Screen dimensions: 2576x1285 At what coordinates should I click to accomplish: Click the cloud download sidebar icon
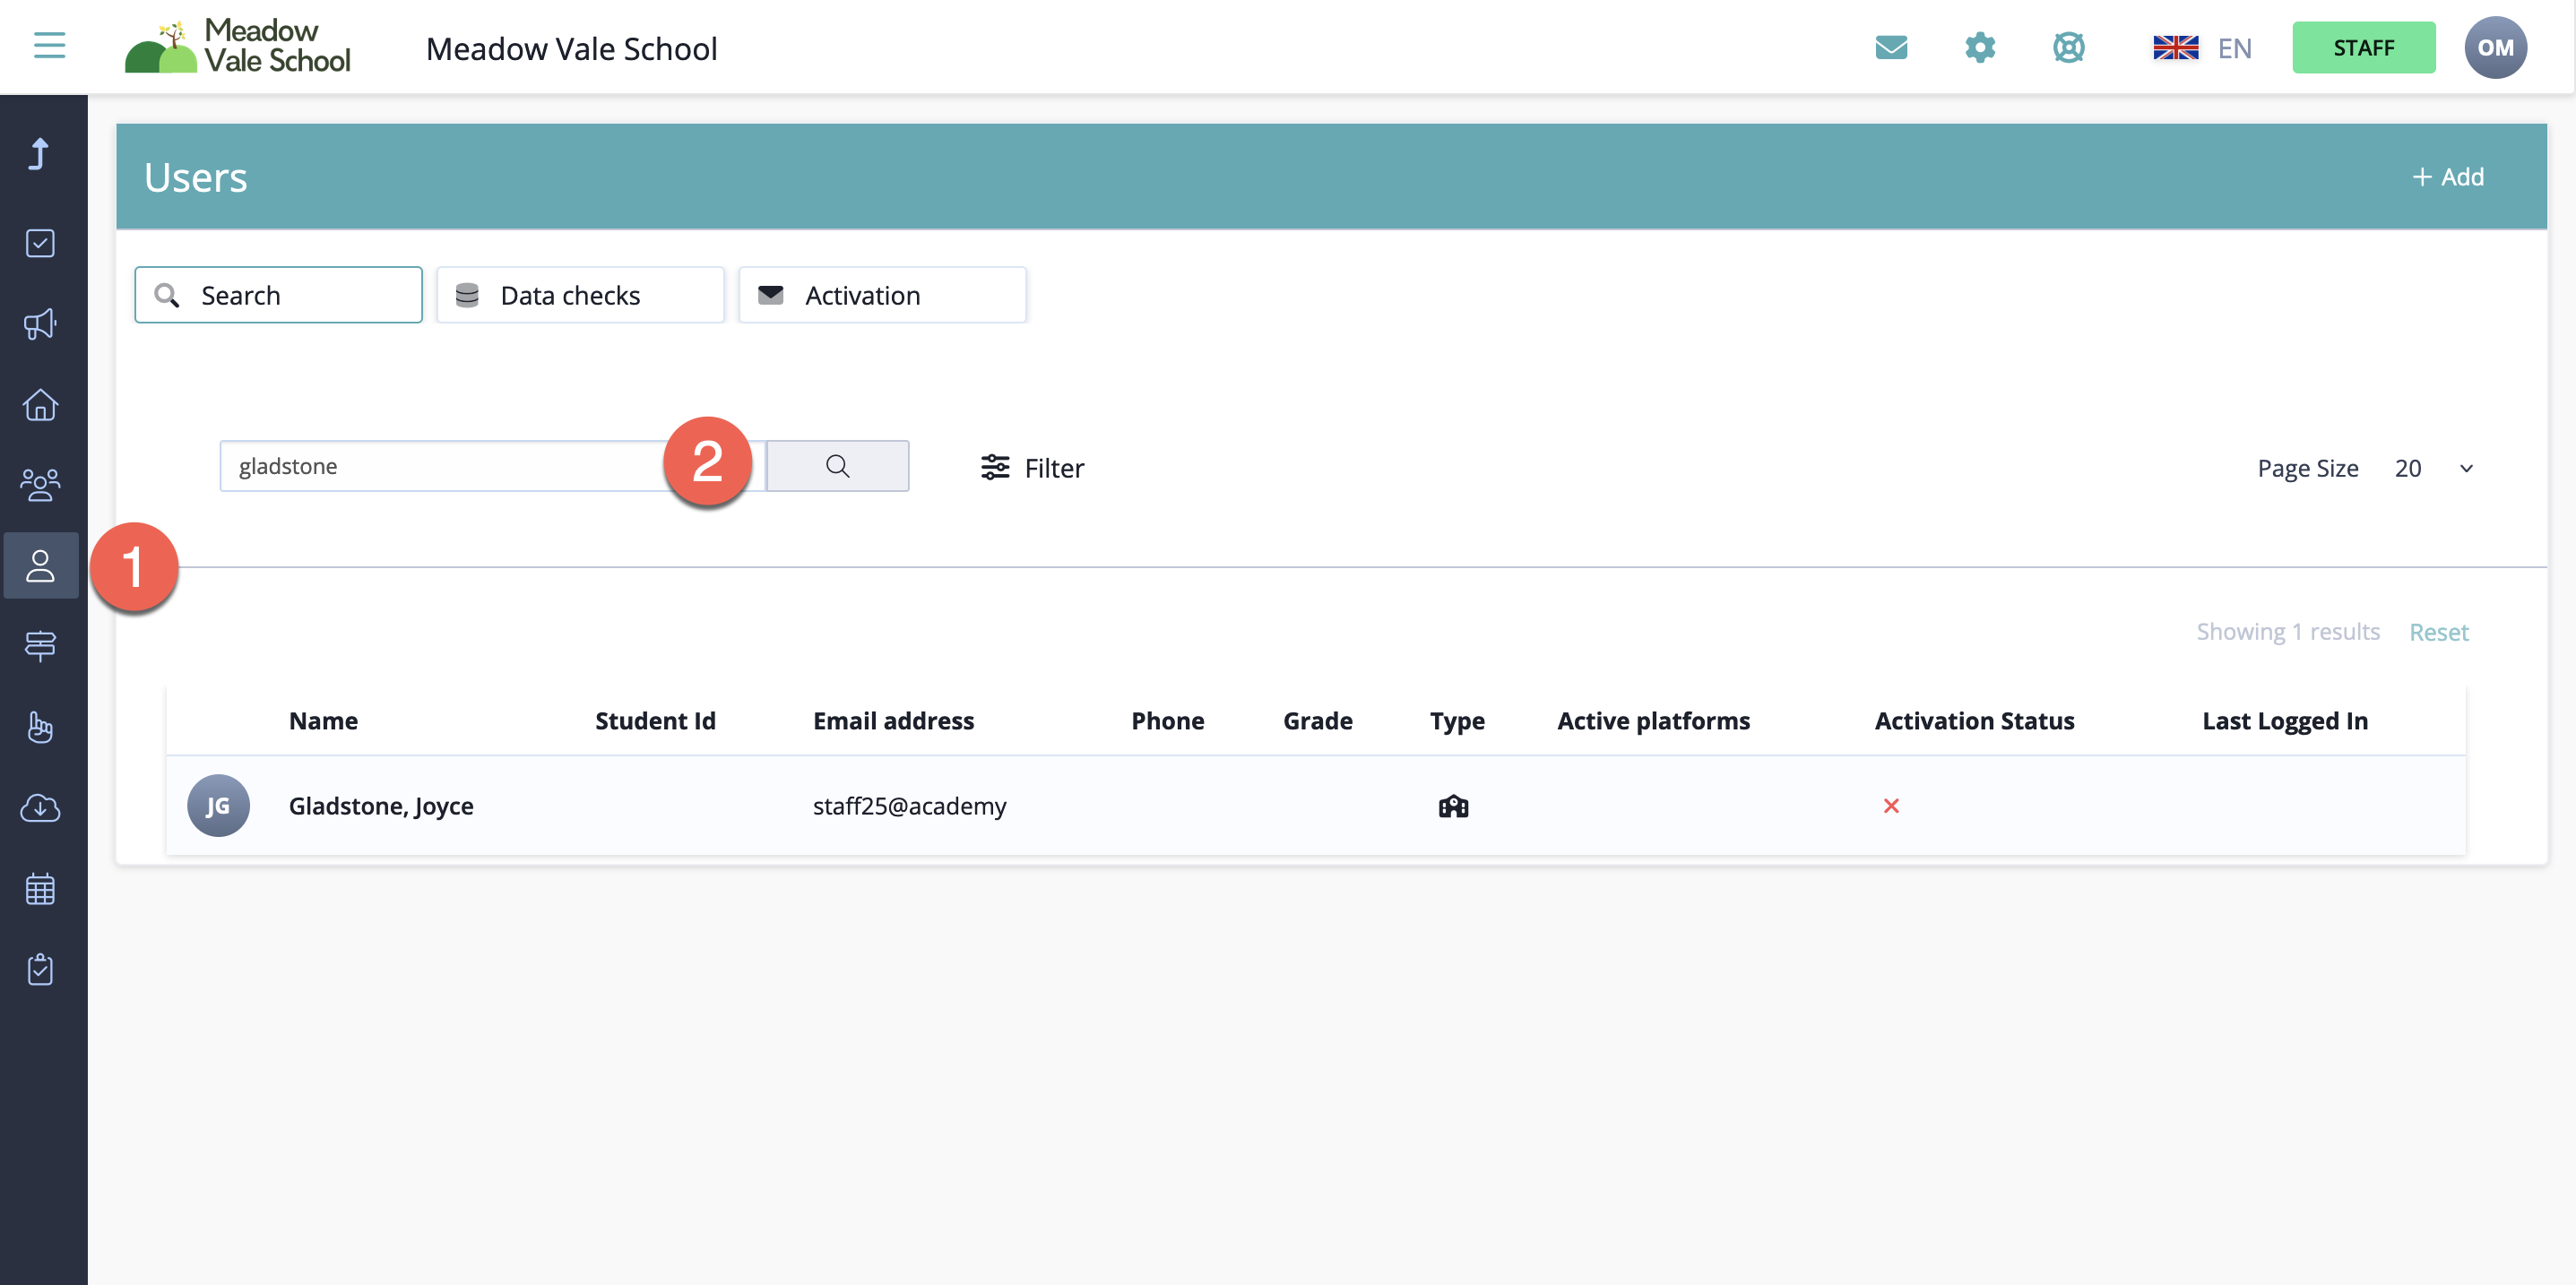tap(40, 808)
